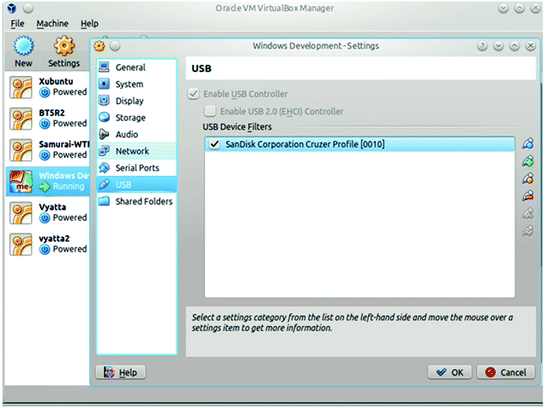This screenshot has width=545, height=408.
Task: Select the vyatta2 virtual machine
Action: click(x=48, y=244)
